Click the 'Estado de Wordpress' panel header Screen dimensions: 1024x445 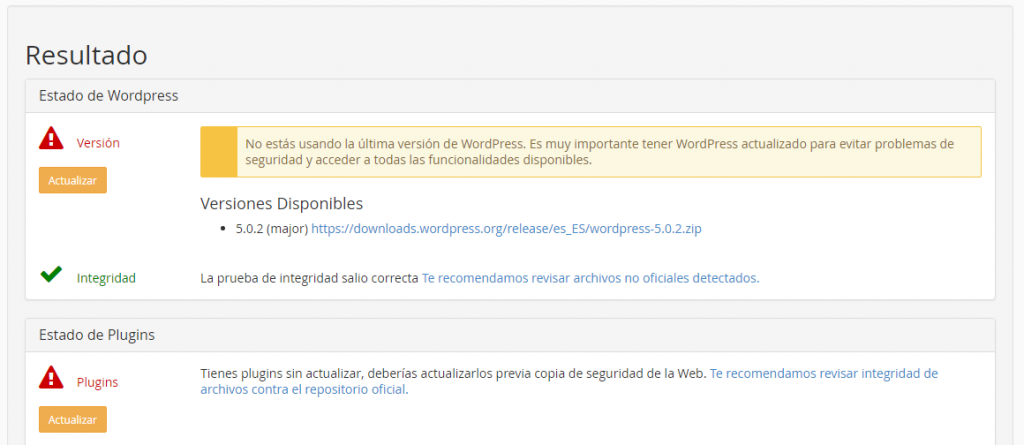[x=510, y=96]
